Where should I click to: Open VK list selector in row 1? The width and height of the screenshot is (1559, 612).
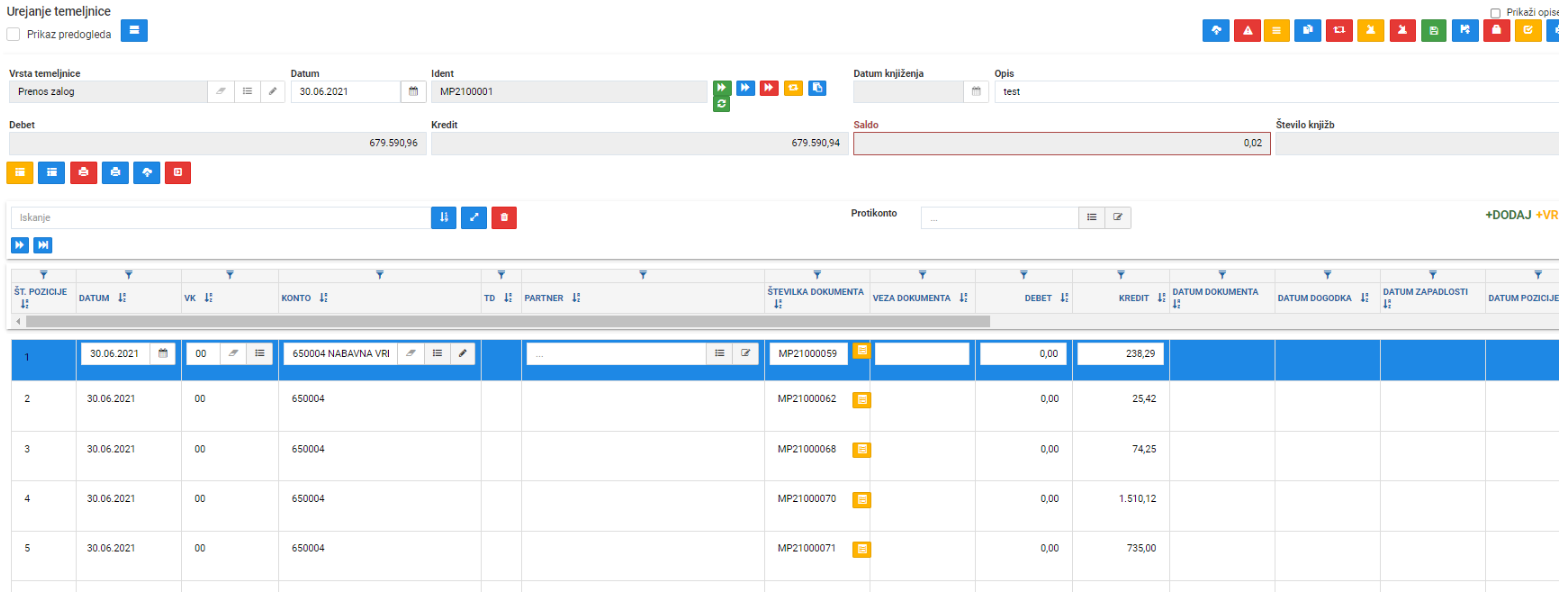pyautogui.click(x=259, y=353)
